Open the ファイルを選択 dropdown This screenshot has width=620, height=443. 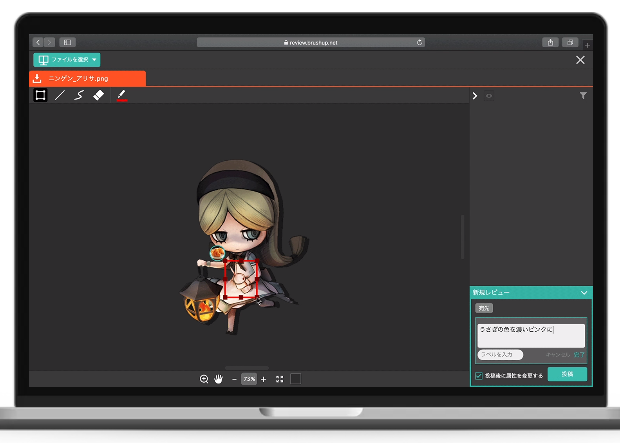point(66,60)
